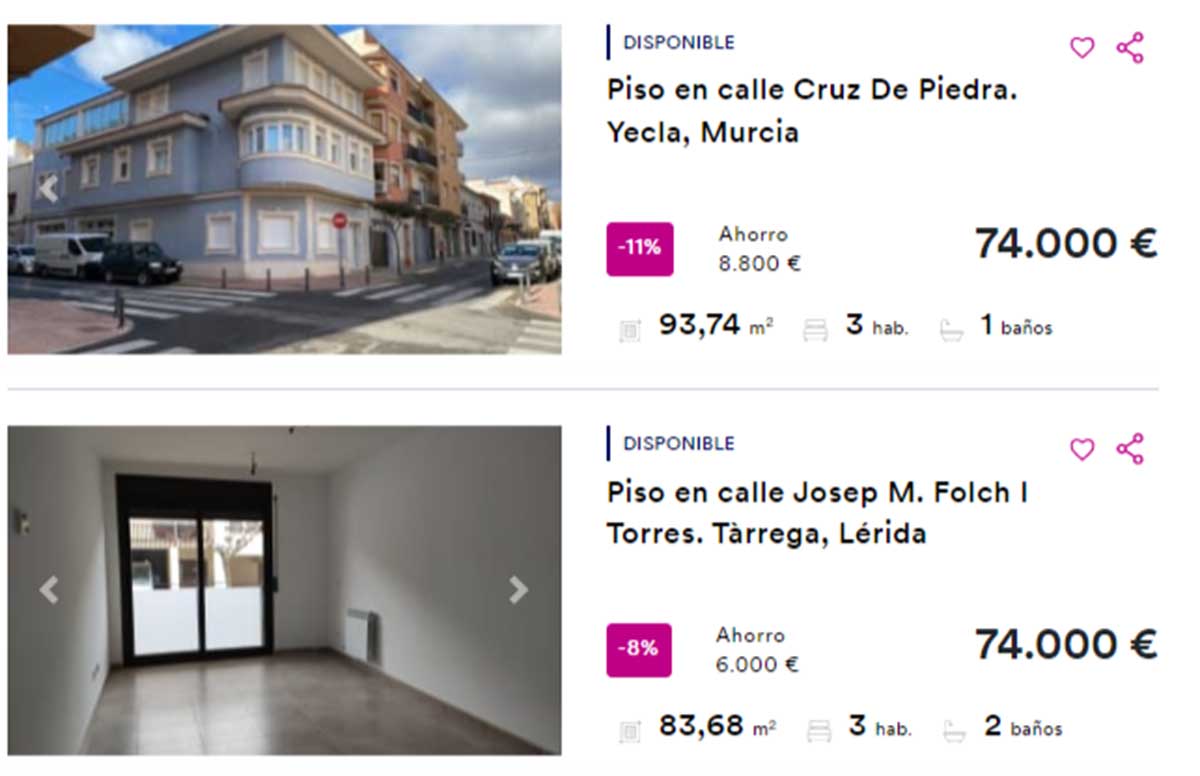Show the next photo of the Tàrrega flat
Screen dimensions: 1200x776
[x=518, y=590]
